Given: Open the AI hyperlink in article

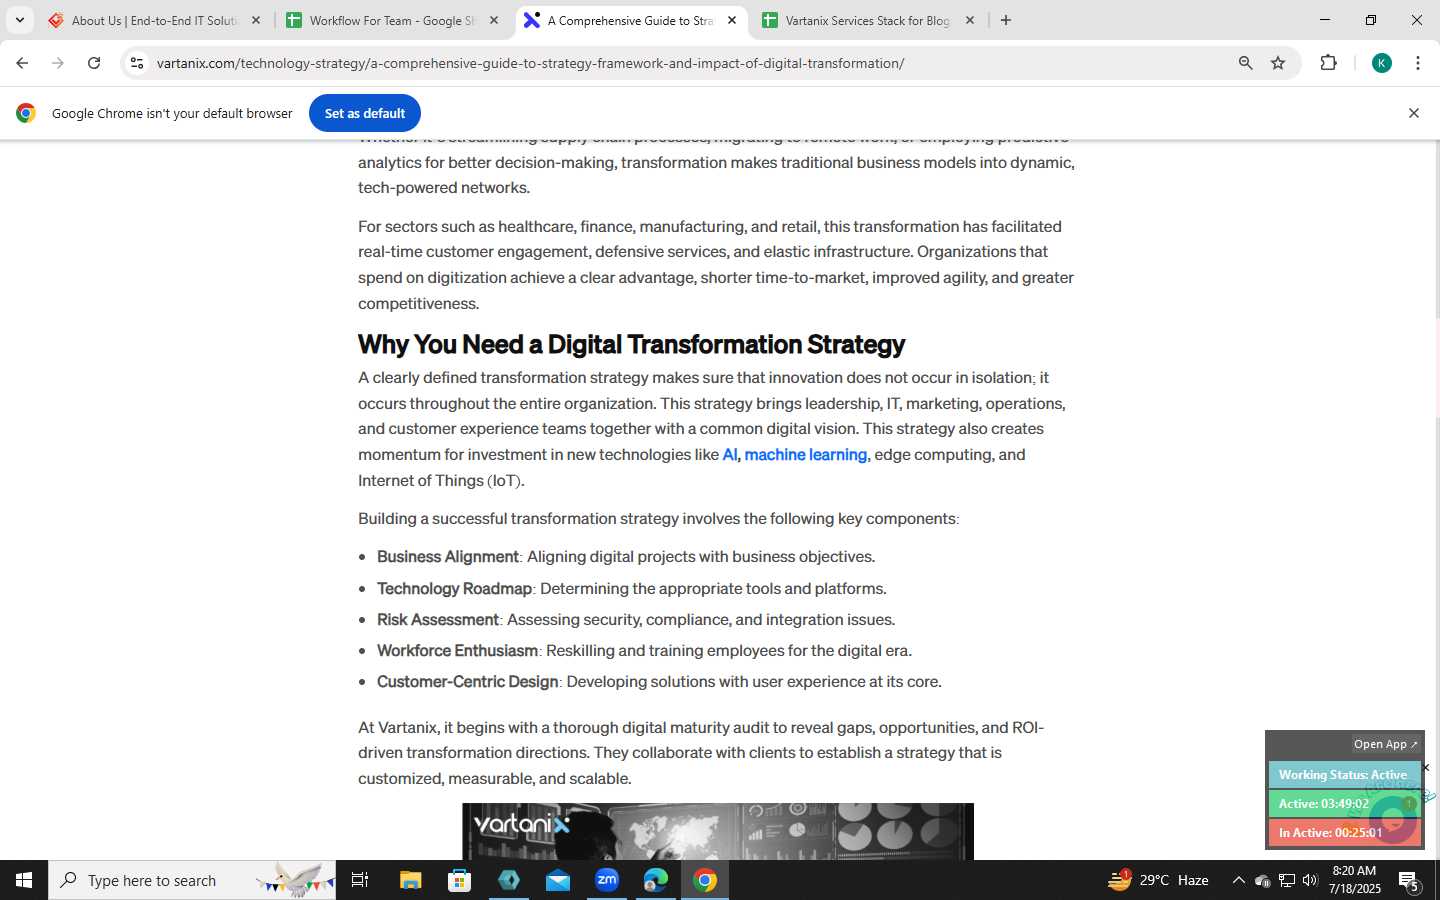Looking at the screenshot, I should (x=729, y=455).
